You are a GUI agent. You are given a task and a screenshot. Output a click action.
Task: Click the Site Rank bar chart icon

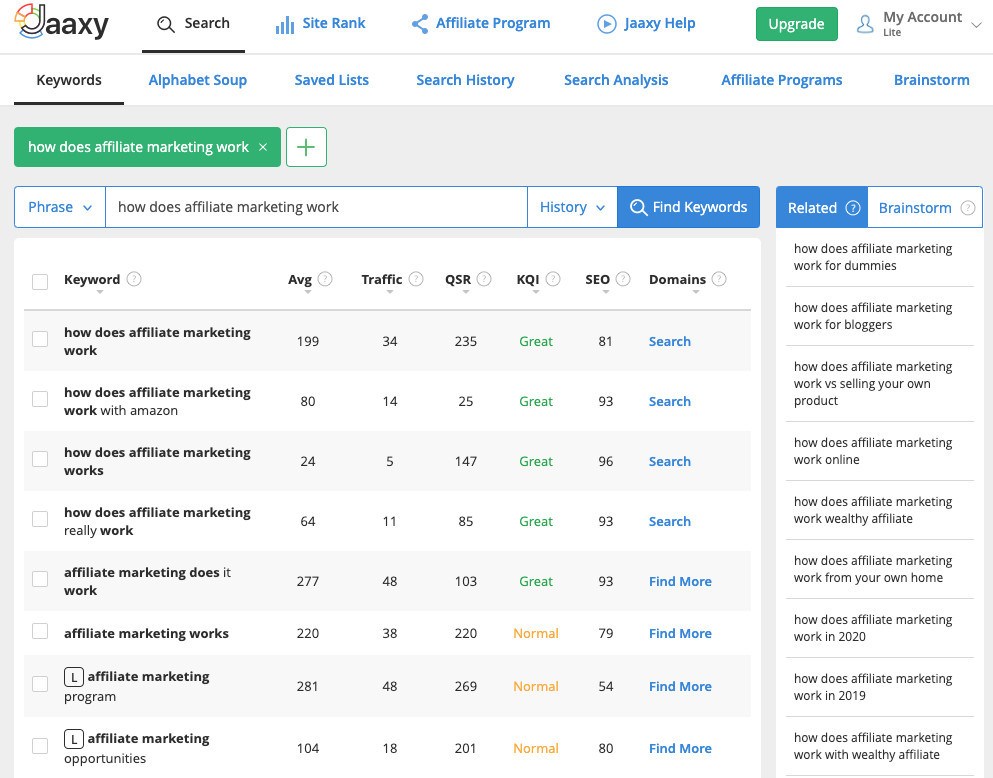[285, 25]
